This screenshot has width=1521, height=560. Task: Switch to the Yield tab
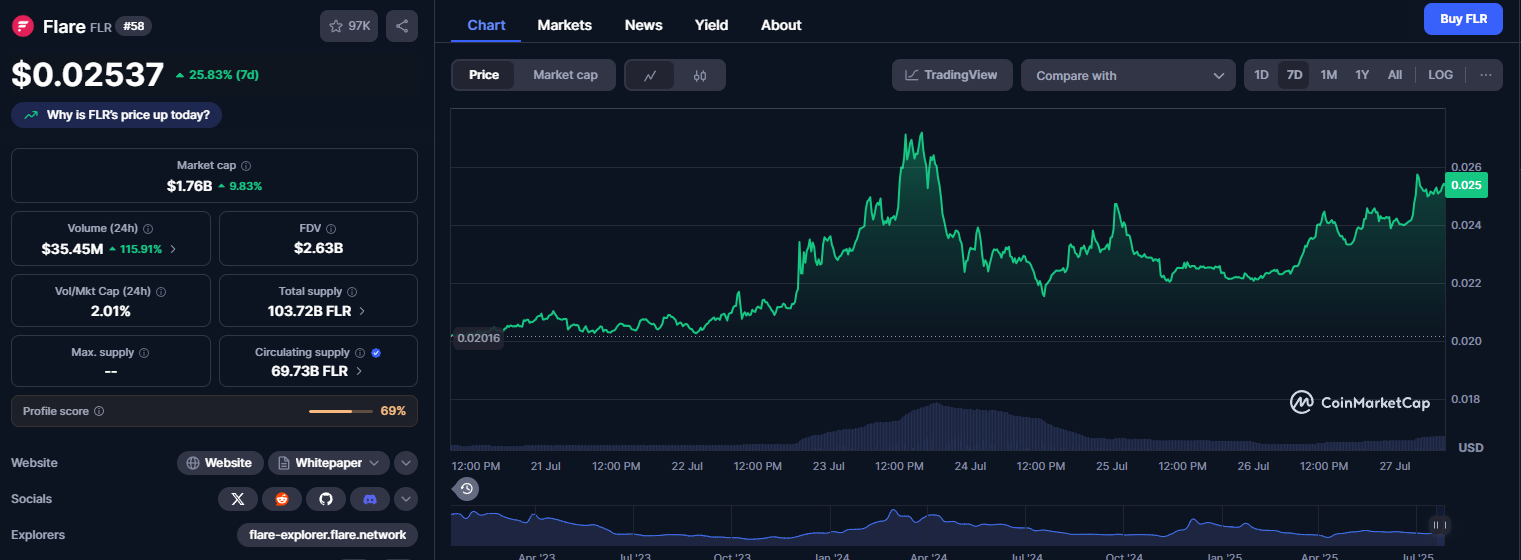point(711,25)
